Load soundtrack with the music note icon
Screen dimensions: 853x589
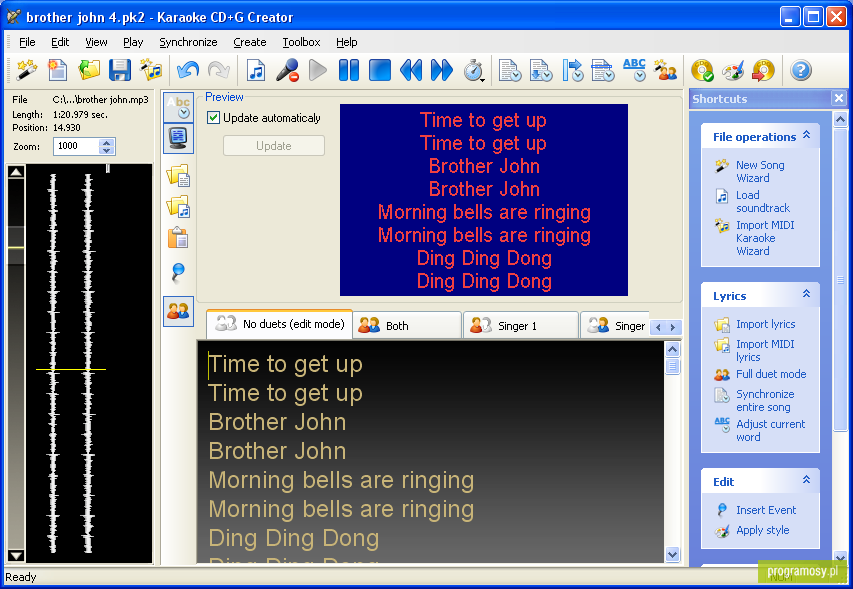point(256,70)
